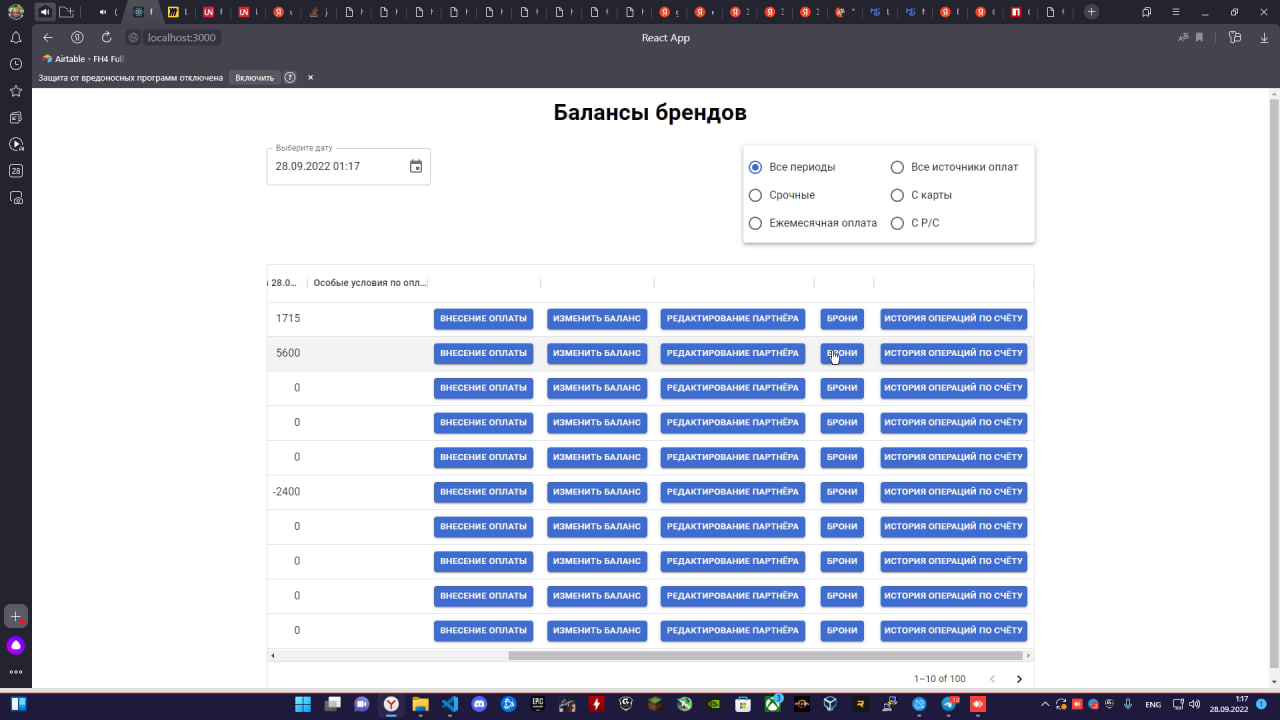Select the "Ежемесячная оплата" radio option

tap(756, 223)
